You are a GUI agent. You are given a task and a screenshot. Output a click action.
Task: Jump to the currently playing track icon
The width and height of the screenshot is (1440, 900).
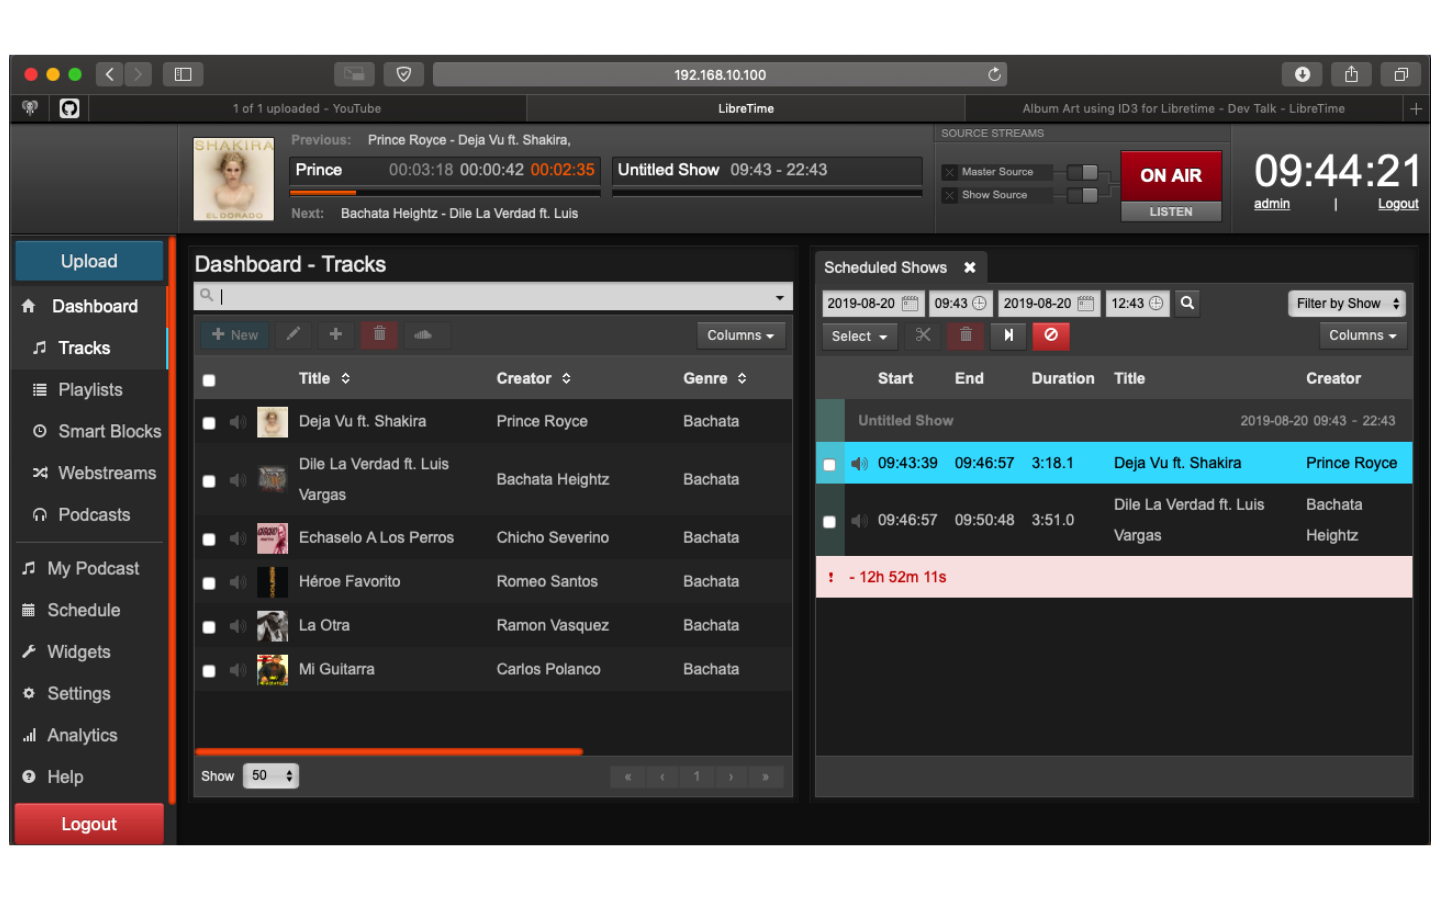[x=1008, y=336]
